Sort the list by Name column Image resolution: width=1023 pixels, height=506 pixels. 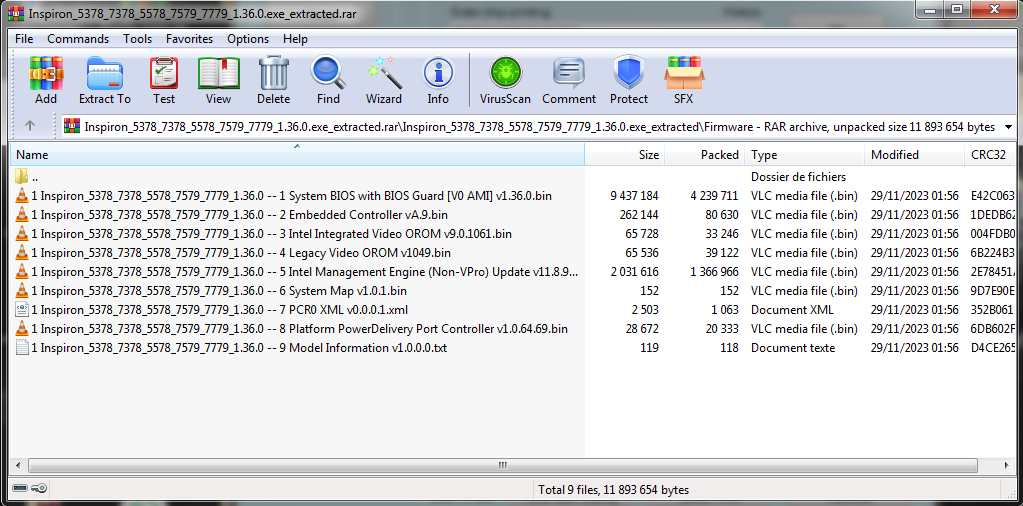[x=298, y=155]
